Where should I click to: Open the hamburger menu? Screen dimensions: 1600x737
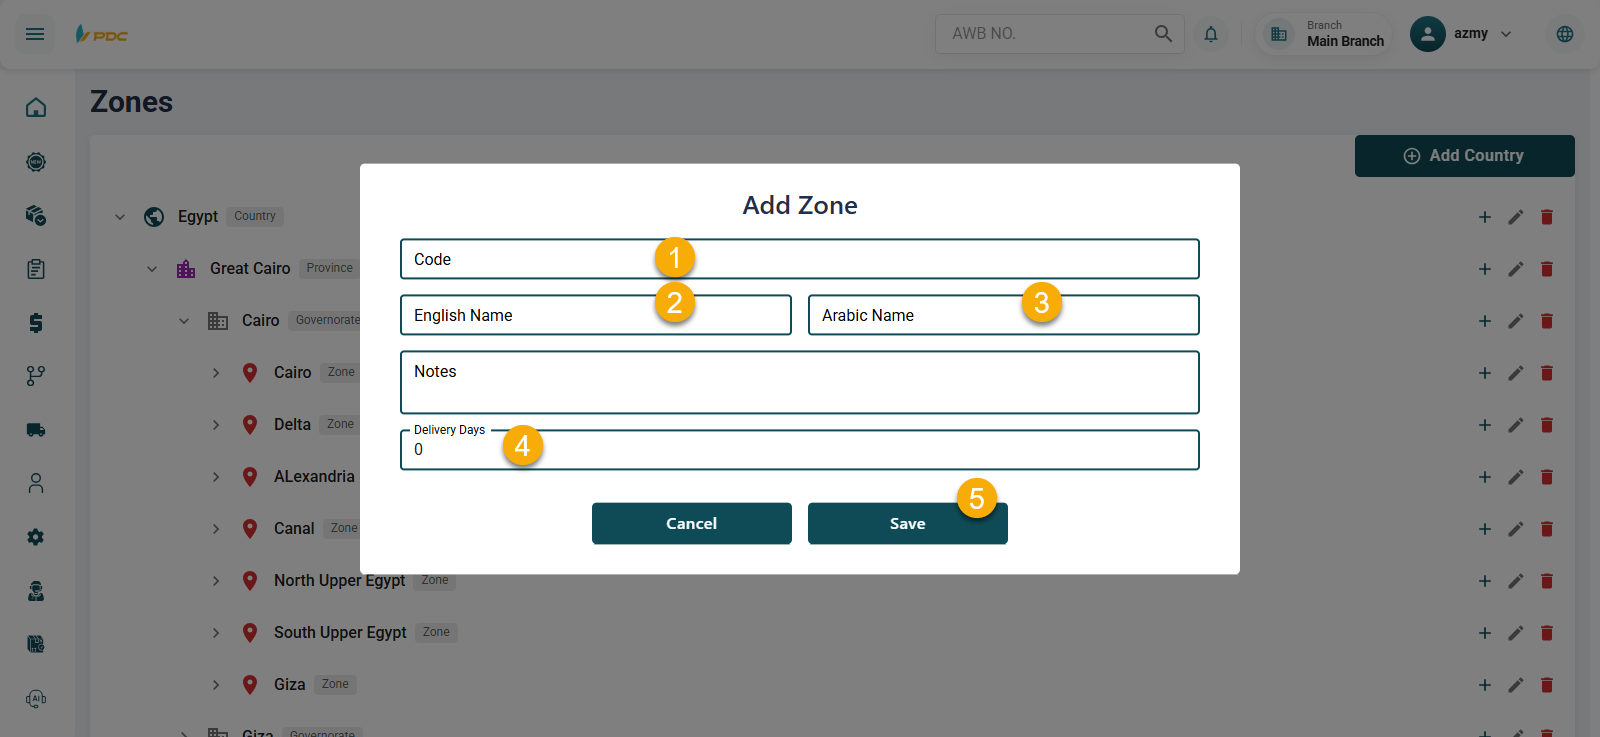click(35, 34)
